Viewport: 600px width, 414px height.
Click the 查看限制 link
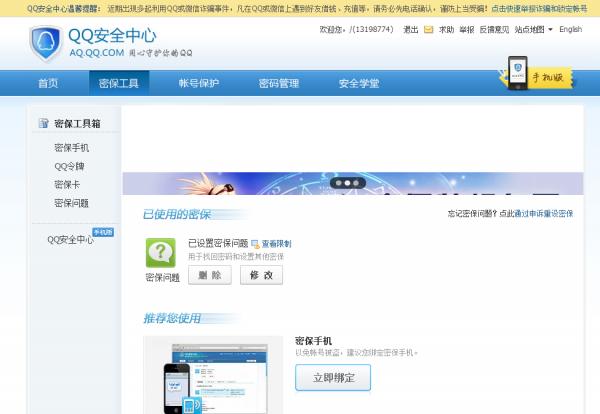(276, 244)
